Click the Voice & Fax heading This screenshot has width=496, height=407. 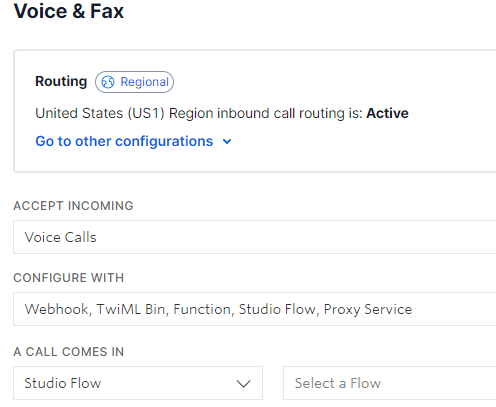(x=69, y=11)
